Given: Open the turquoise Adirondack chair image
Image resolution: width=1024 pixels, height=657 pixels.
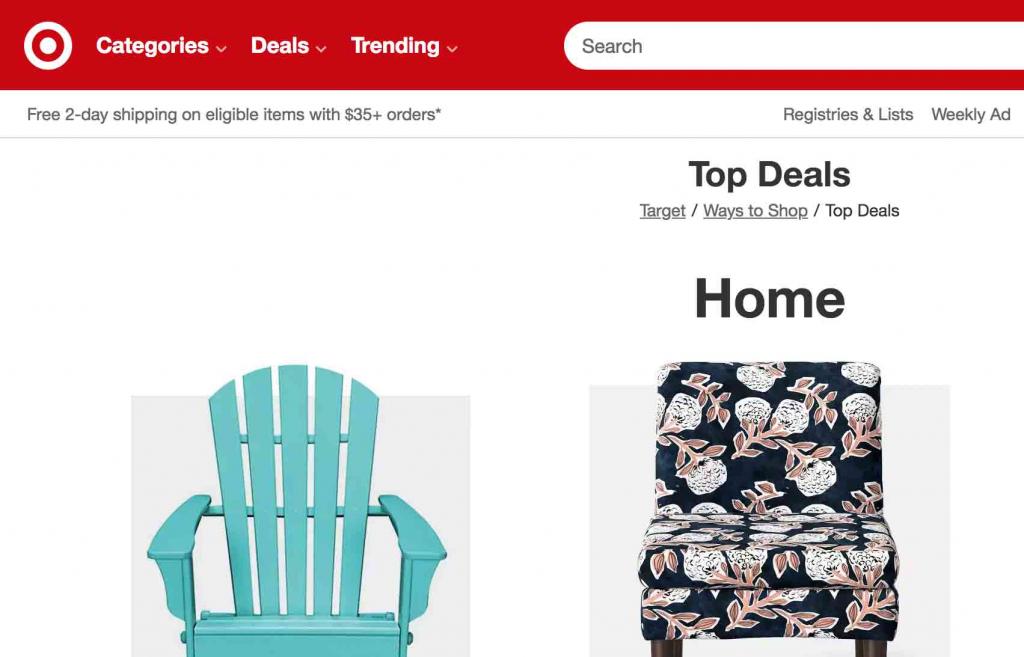Looking at the screenshot, I should point(298,511).
